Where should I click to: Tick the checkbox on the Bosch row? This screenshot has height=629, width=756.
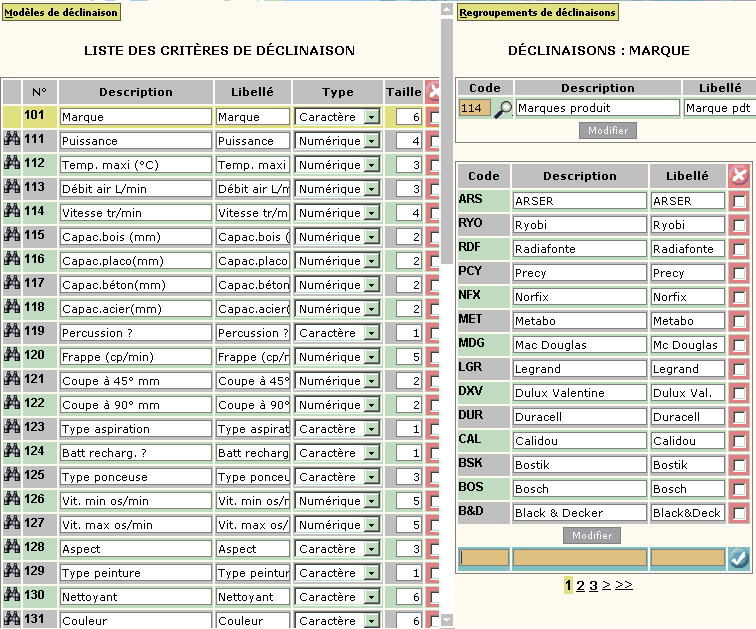739,489
